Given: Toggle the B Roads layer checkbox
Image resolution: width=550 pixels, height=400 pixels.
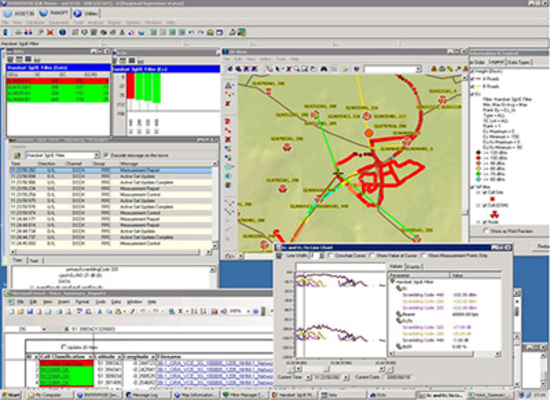Looking at the screenshot, I should pos(472,86).
